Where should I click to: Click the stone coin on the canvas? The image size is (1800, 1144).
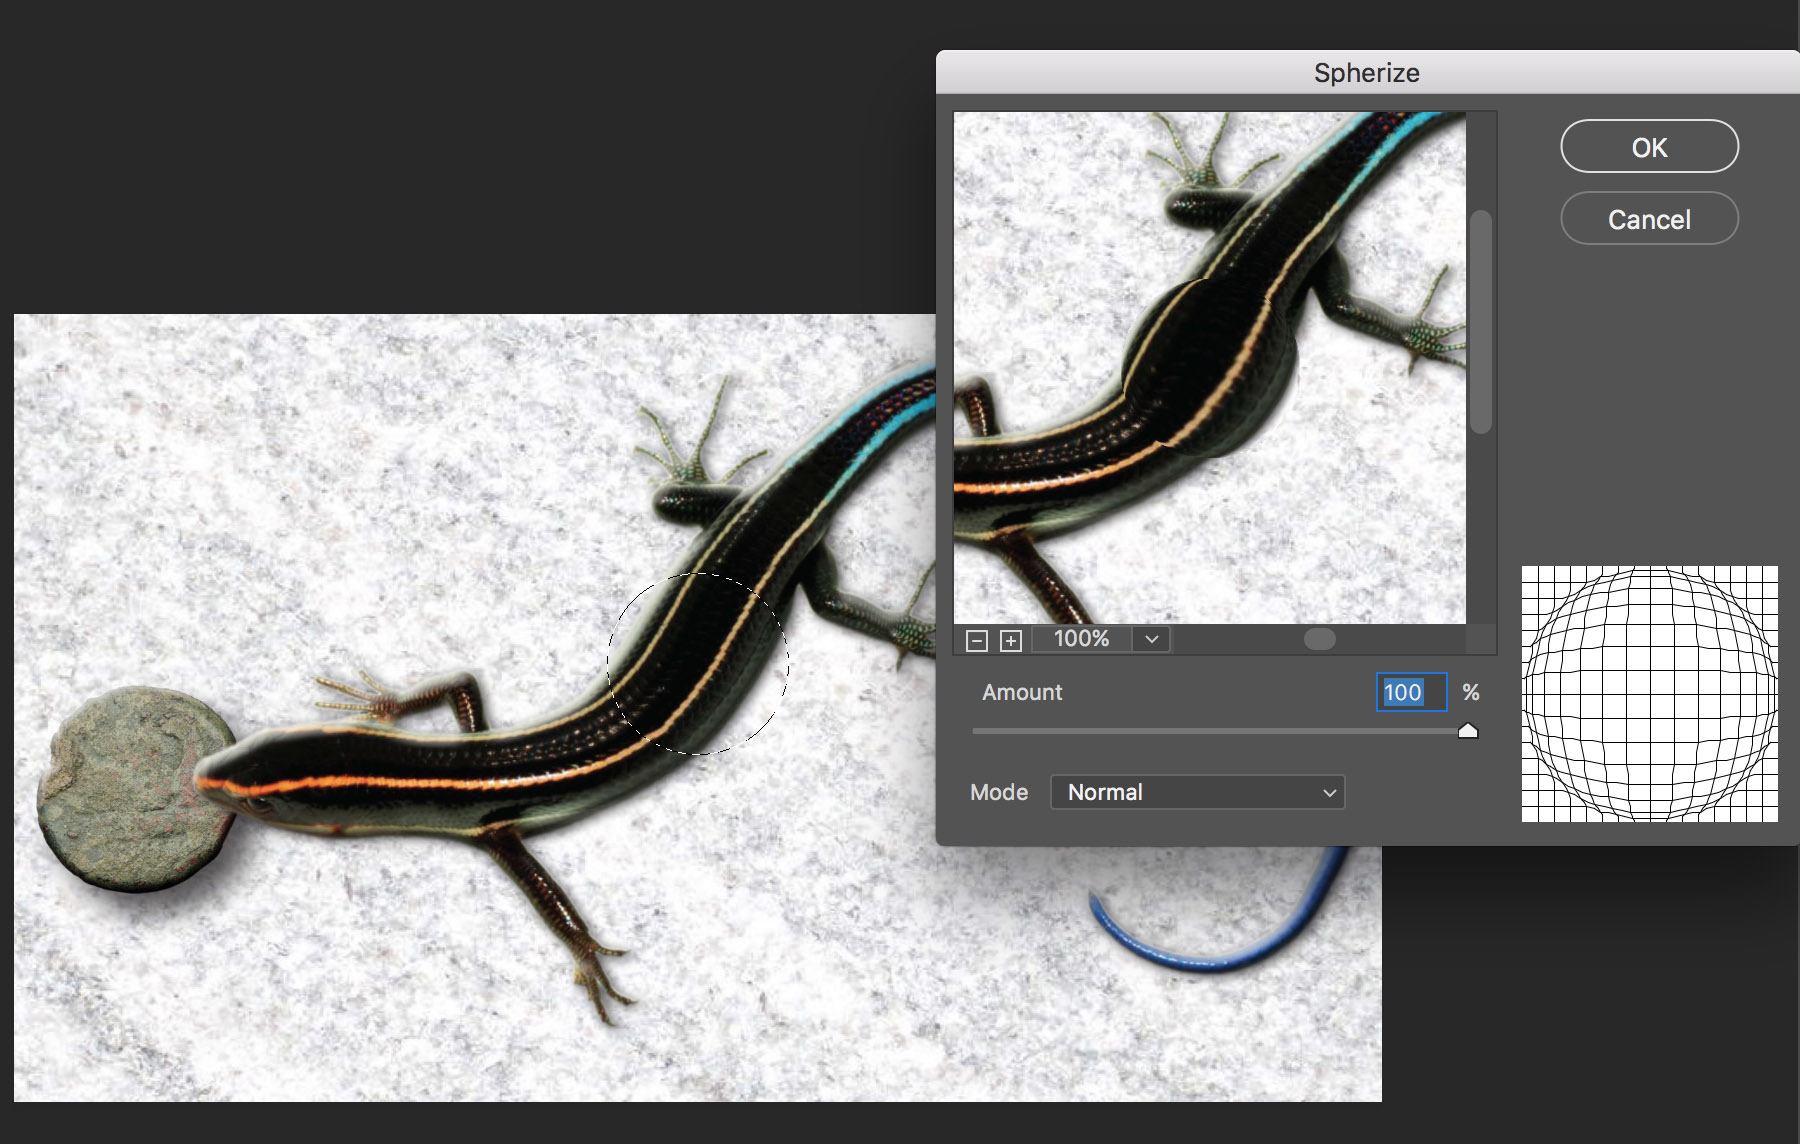click(125, 788)
